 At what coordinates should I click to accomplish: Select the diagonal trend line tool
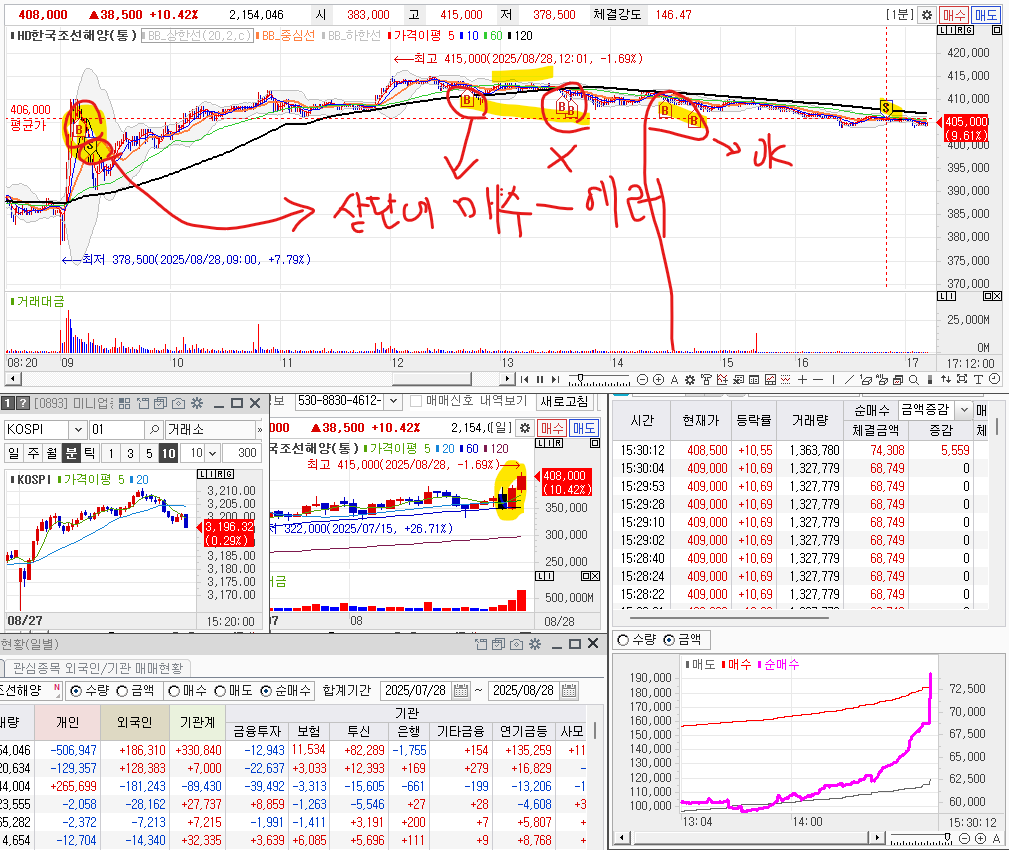[x=849, y=380]
